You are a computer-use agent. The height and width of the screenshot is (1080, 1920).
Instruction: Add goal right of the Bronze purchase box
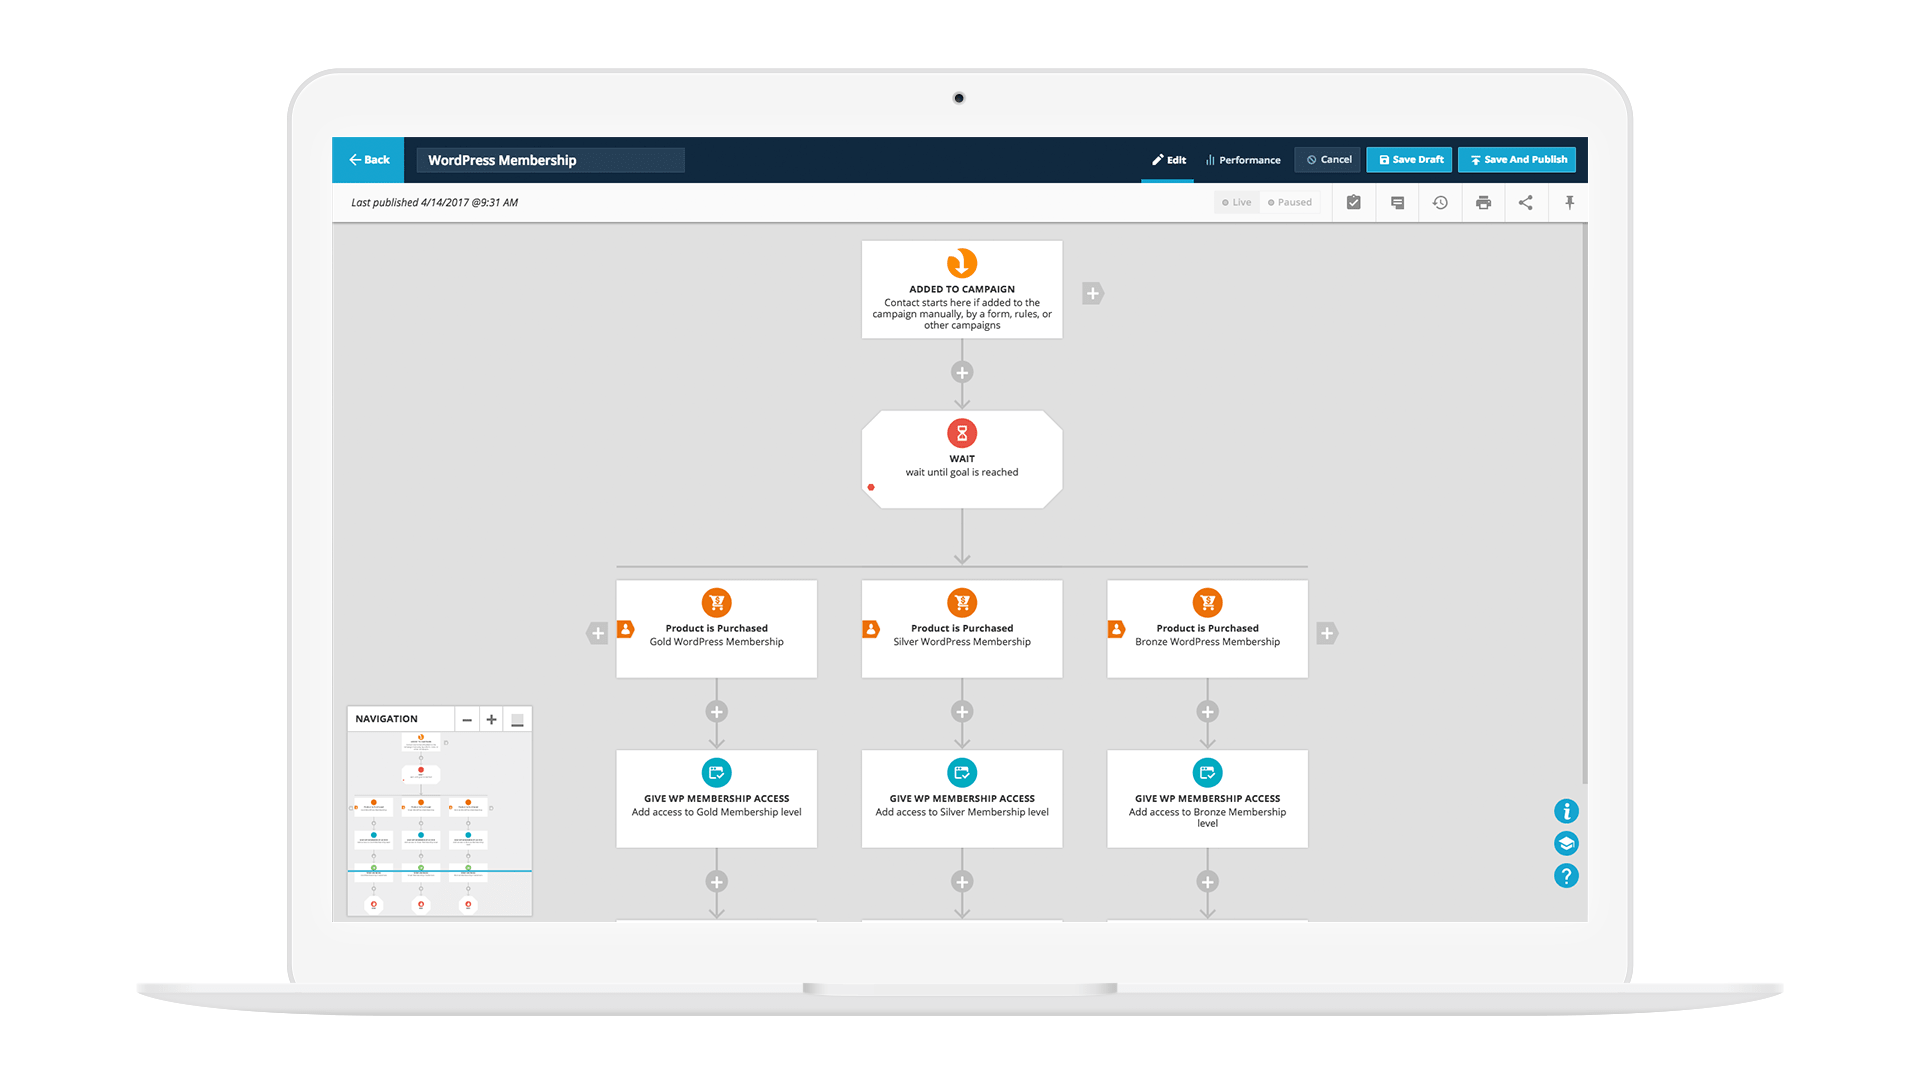[1327, 633]
